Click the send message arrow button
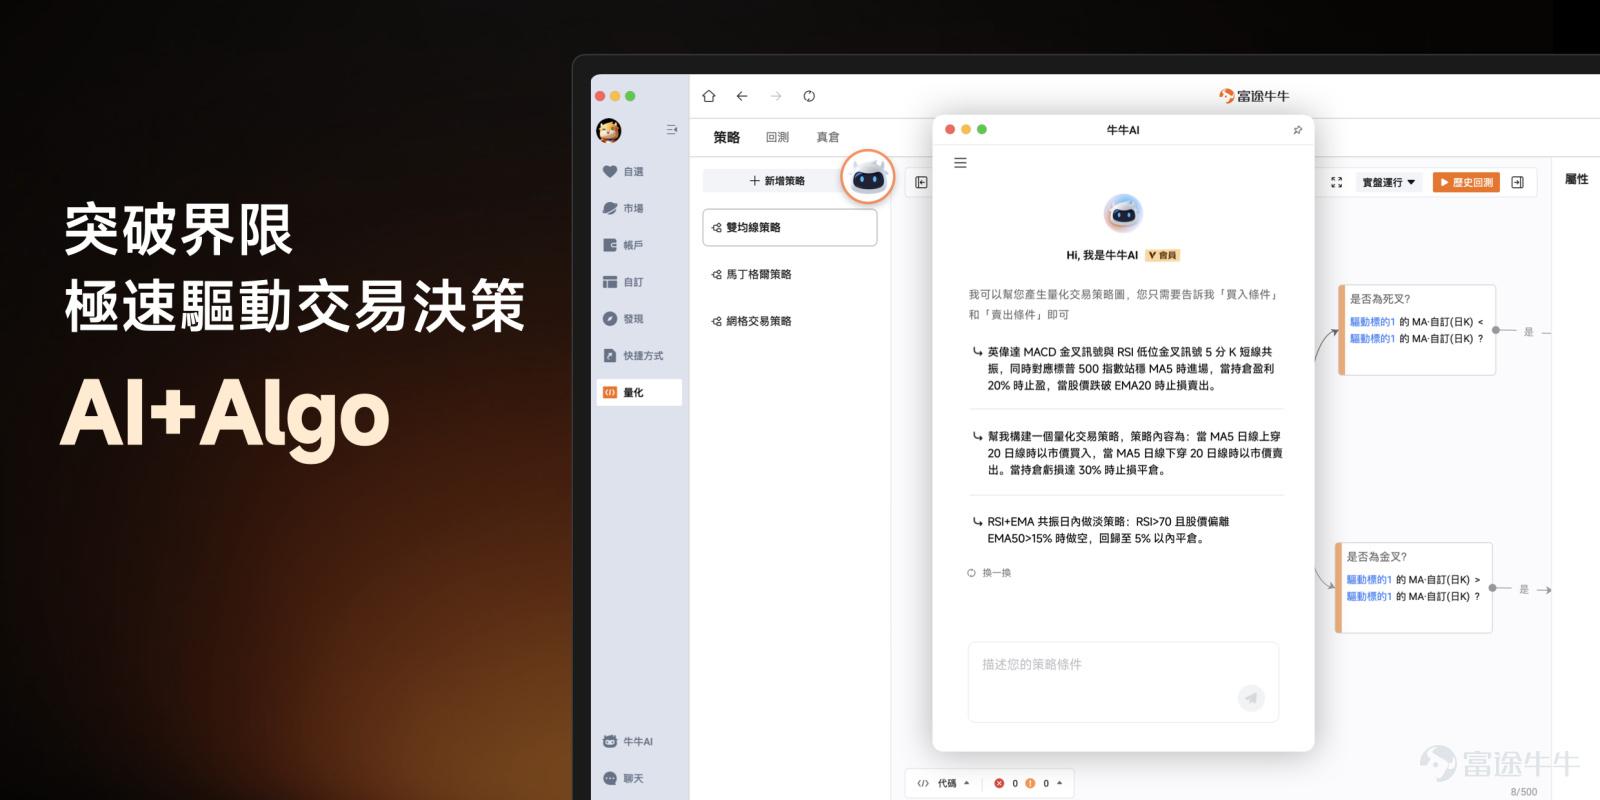 pyautogui.click(x=1251, y=698)
